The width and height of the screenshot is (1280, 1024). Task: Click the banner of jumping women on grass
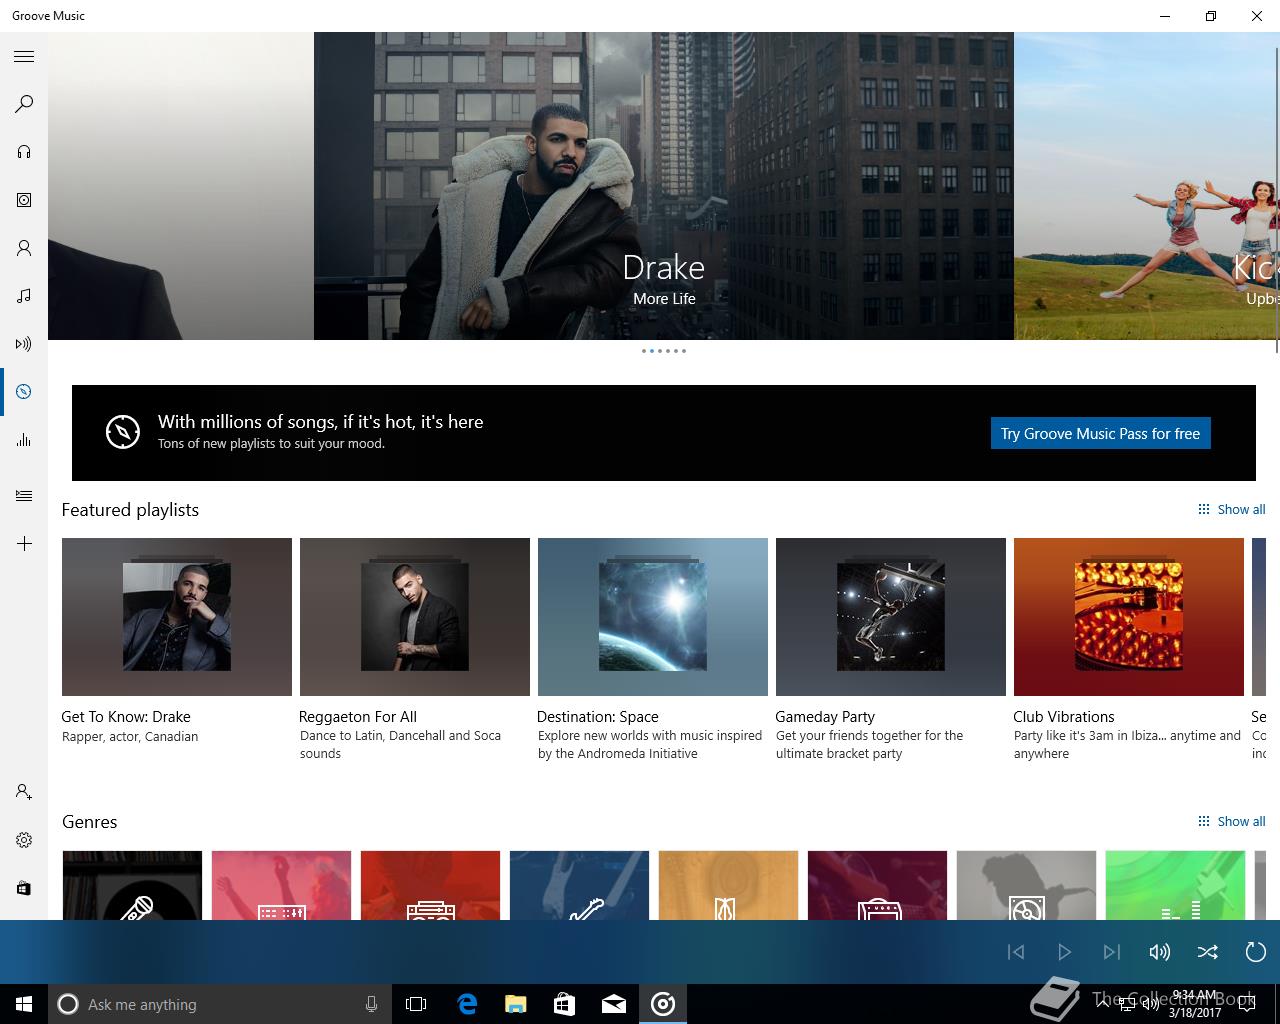click(1146, 186)
